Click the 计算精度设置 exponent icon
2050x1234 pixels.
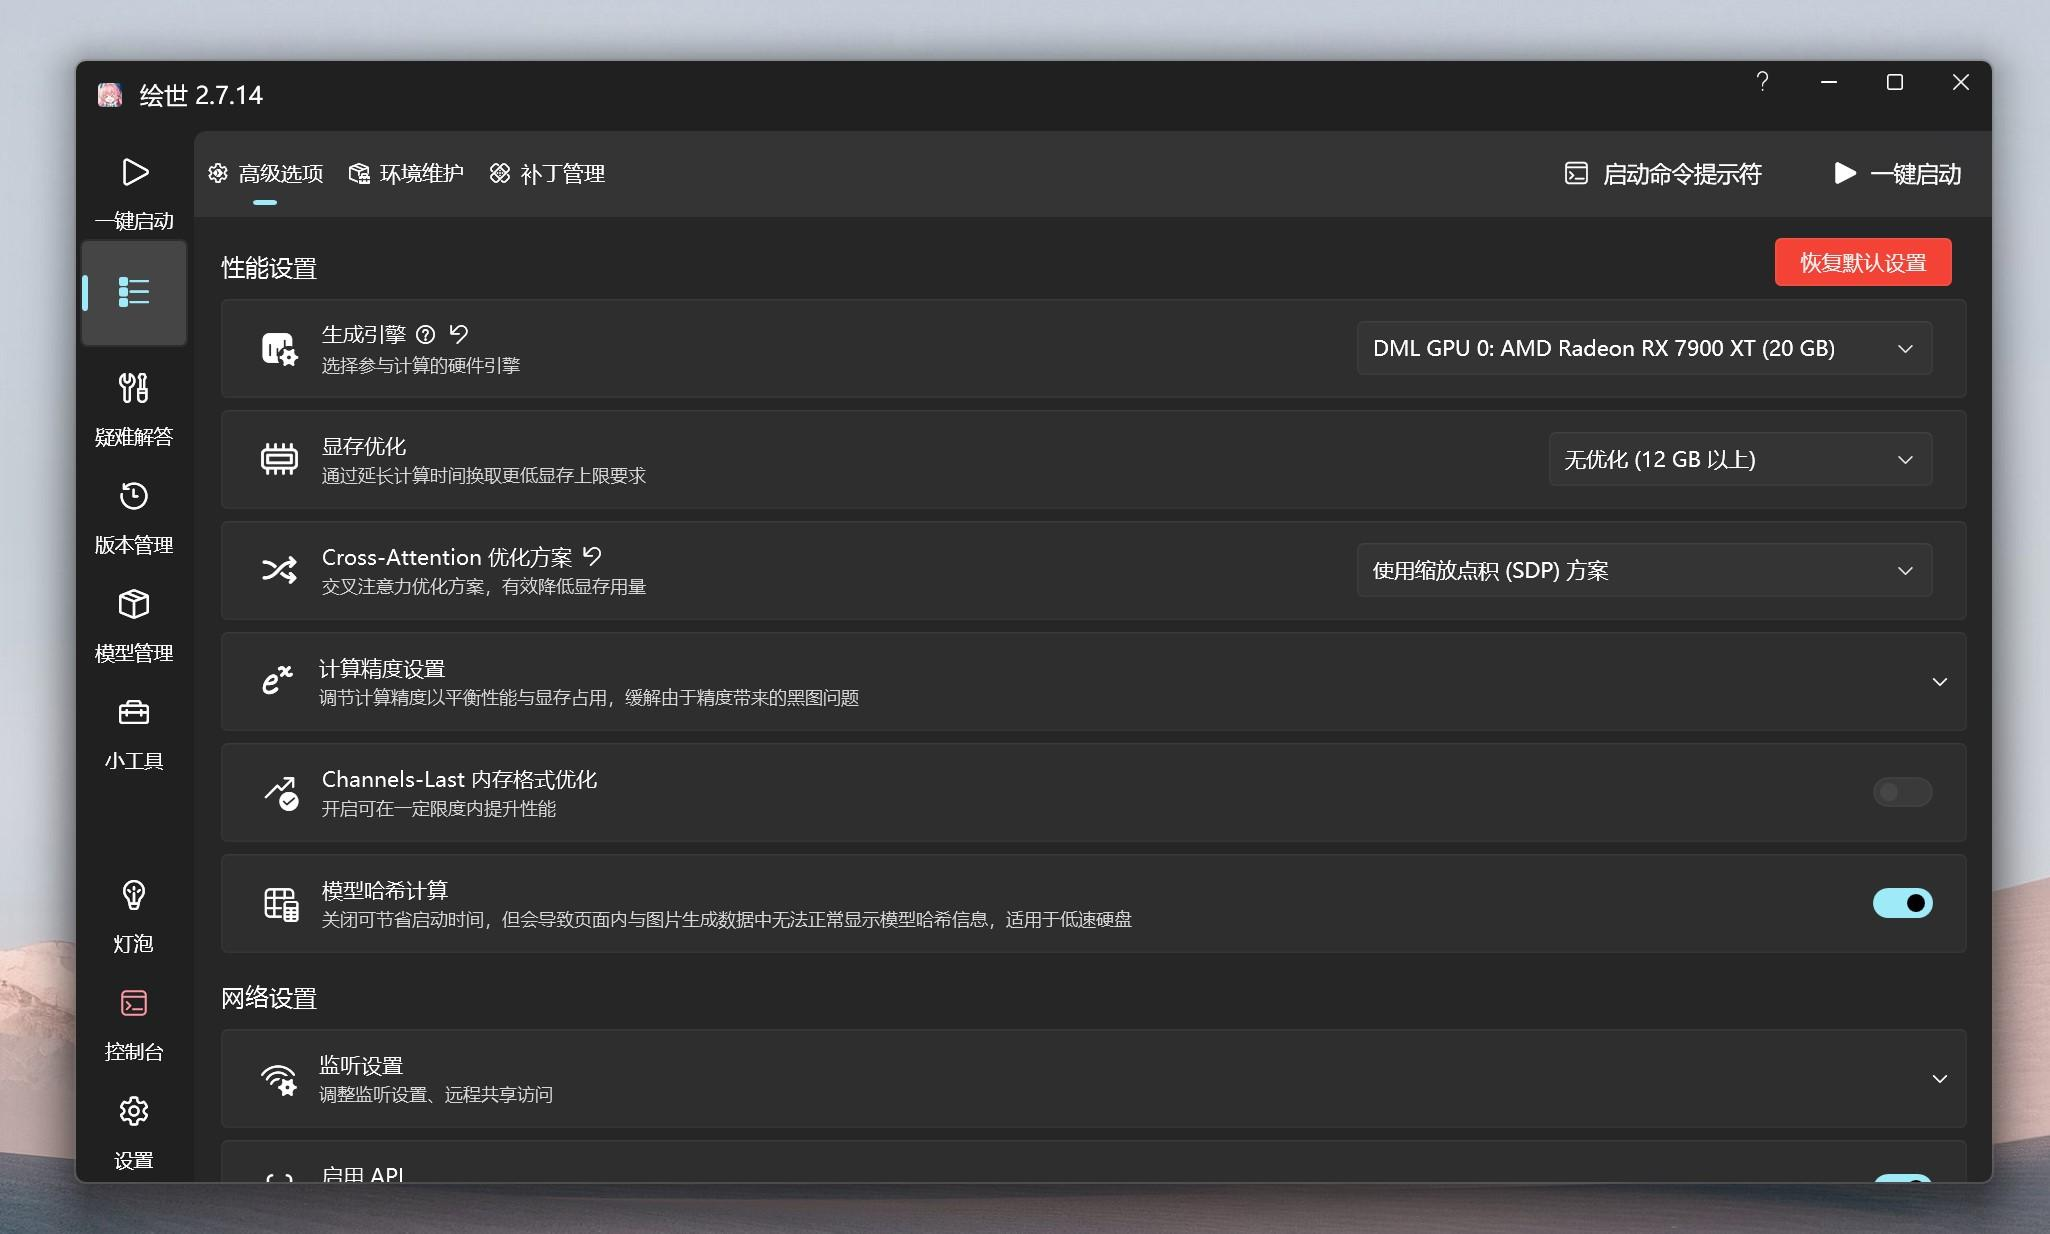[x=277, y=680]
